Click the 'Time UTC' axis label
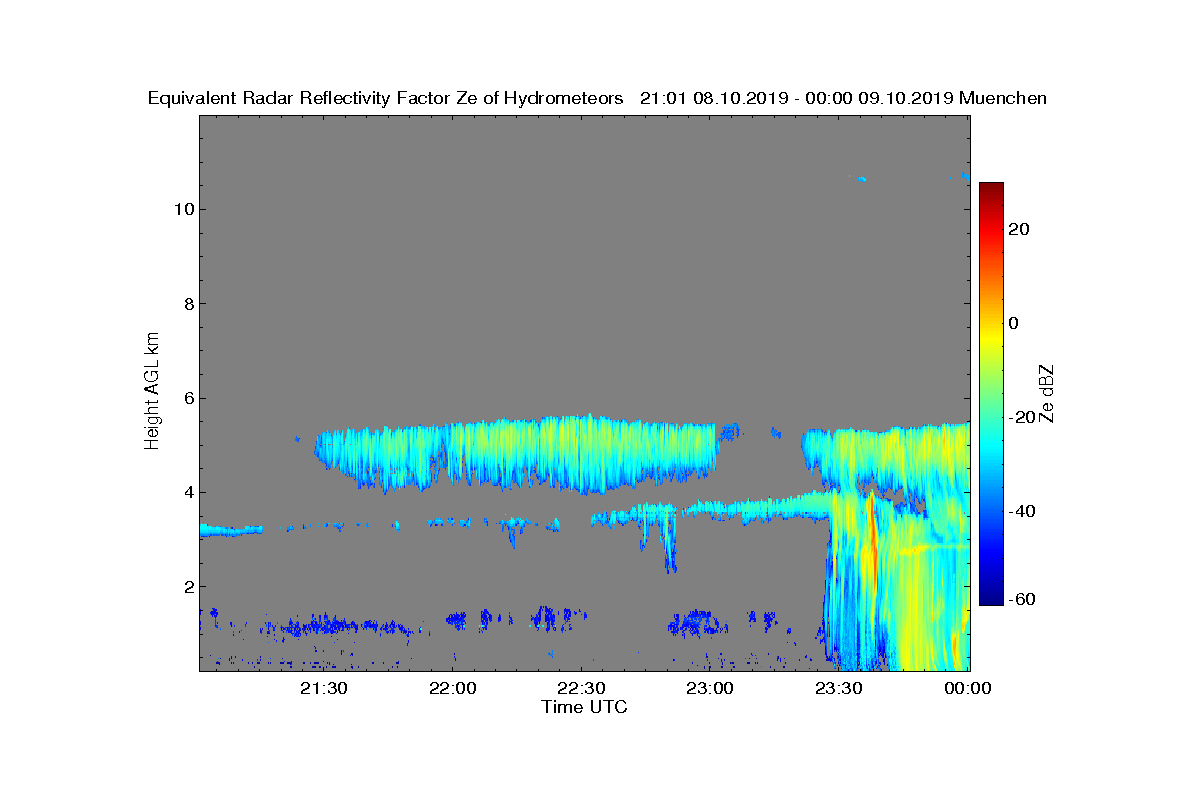Viewport: 1200px width, 800px height. coord(585,707)
